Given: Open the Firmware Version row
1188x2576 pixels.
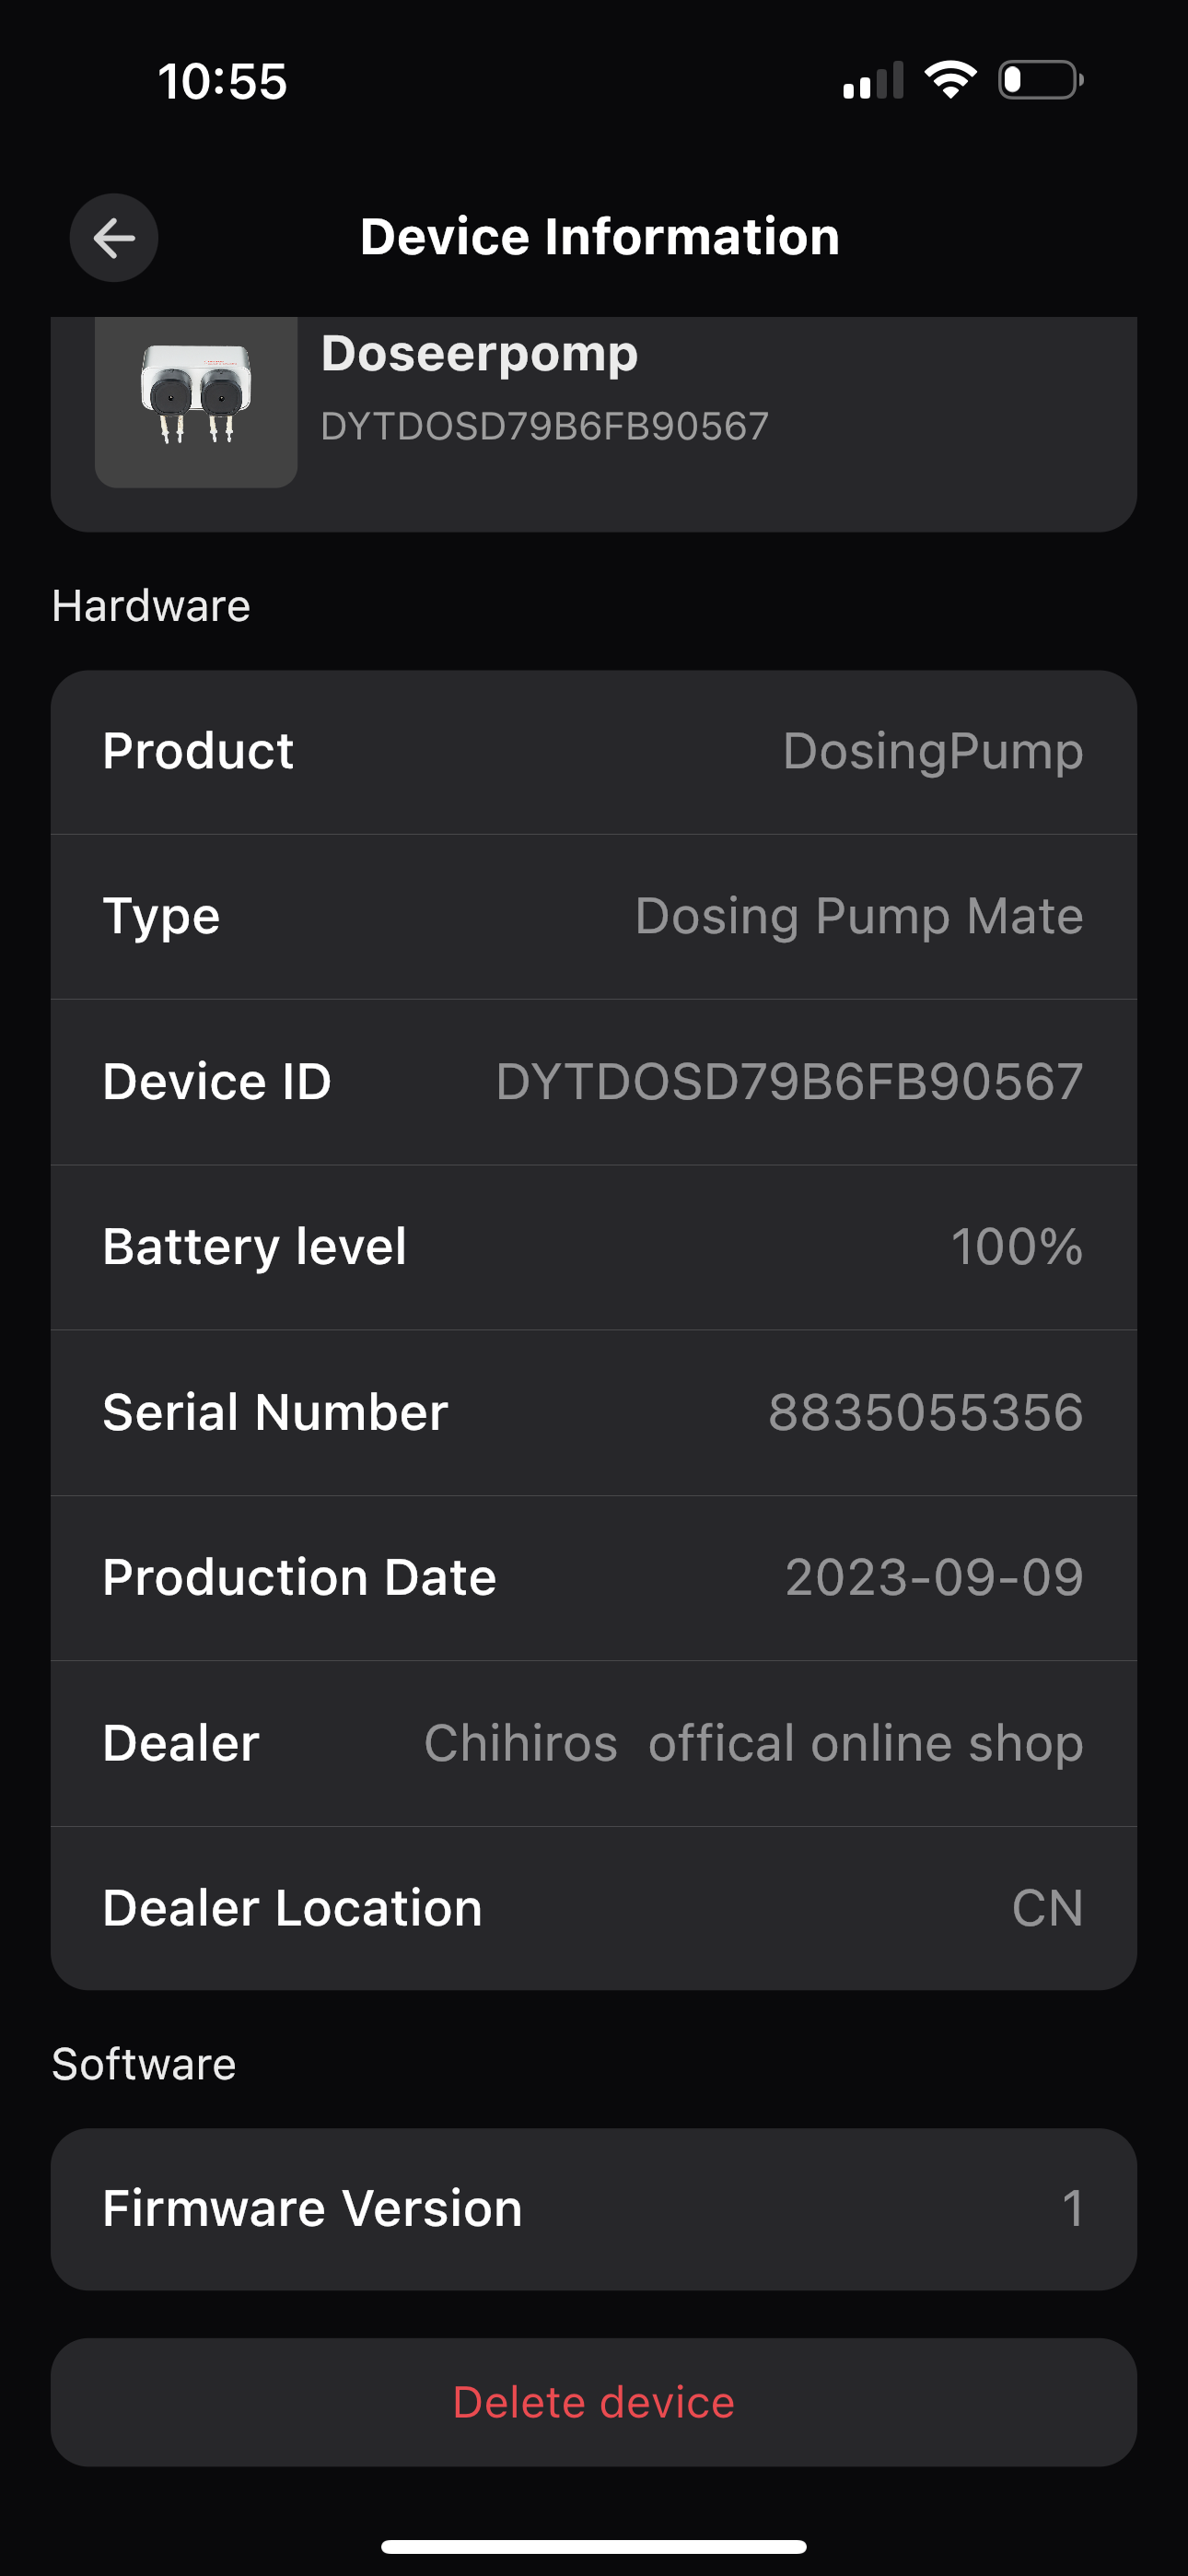Looking at the screenshot, I should (594, 2208).
